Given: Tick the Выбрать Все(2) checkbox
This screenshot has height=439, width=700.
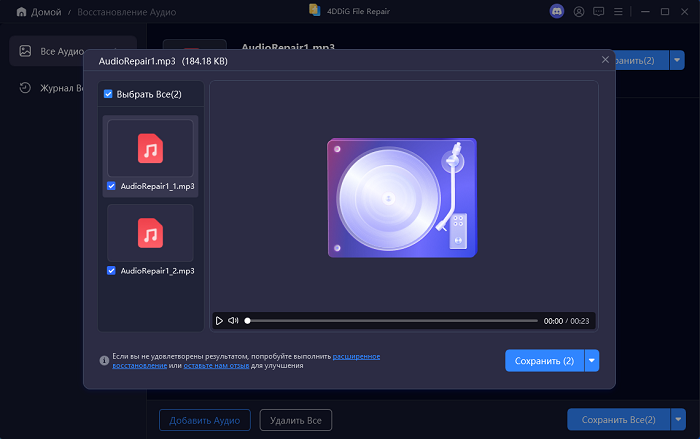Looking at the screenshot, I should click(108, 94).
